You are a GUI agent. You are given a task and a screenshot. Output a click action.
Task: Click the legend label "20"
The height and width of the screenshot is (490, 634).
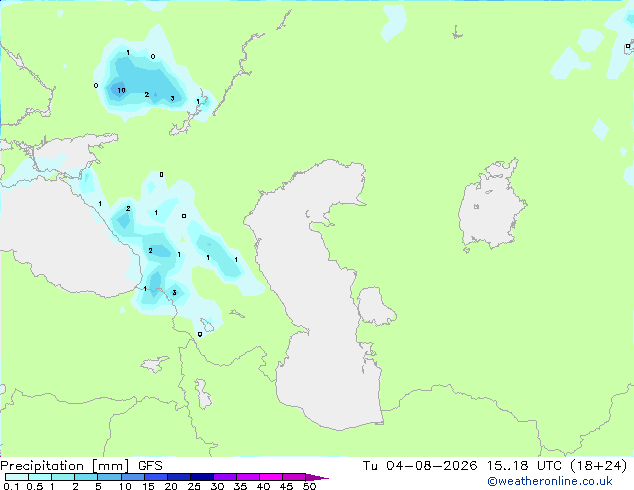[171, 486]
